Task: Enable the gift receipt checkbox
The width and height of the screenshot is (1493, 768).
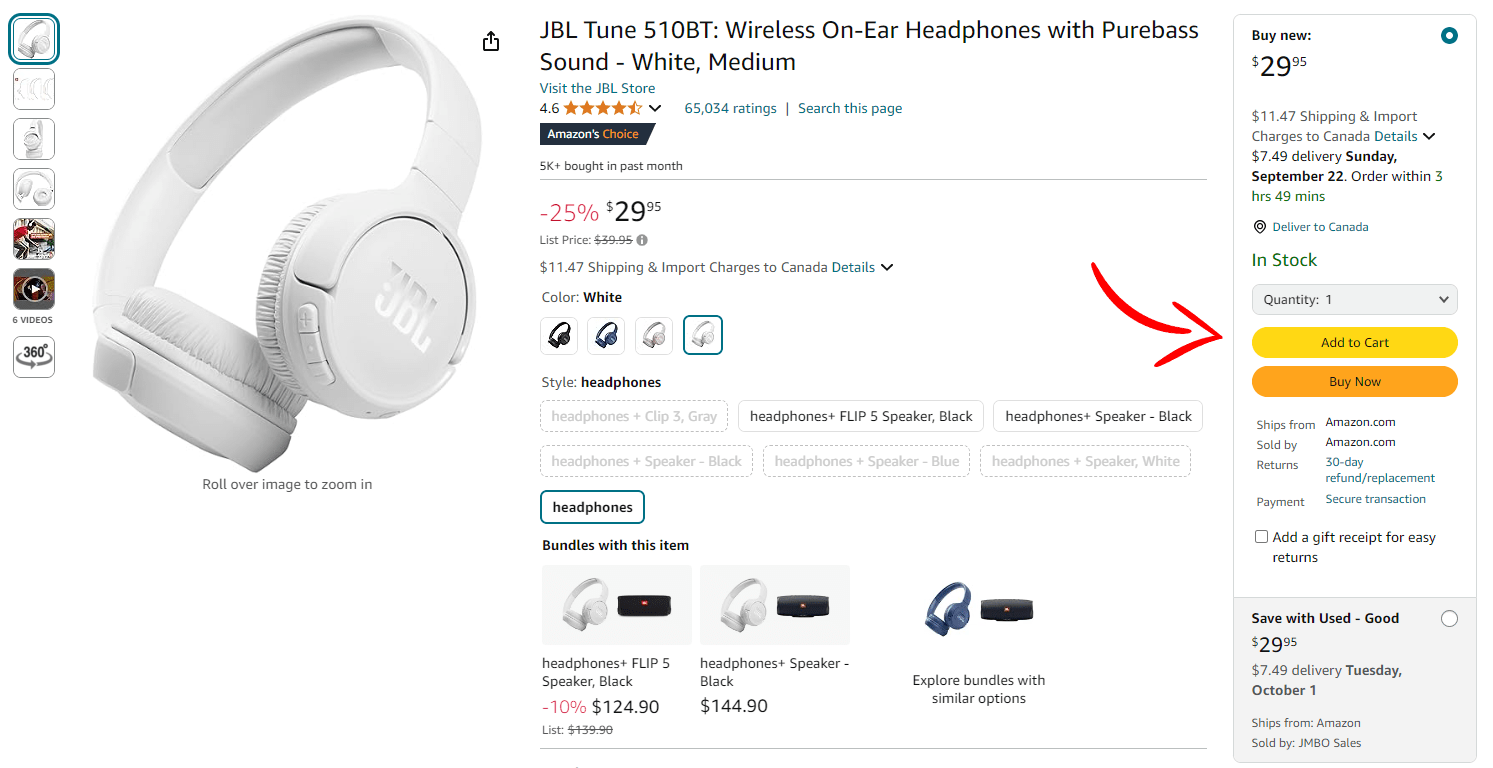Action: point(1261,536)
